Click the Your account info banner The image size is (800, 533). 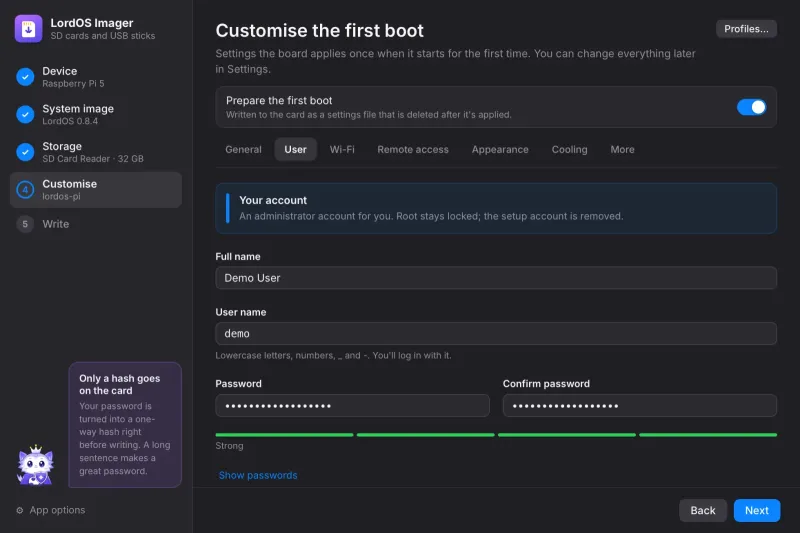click(x=496, y=208)
